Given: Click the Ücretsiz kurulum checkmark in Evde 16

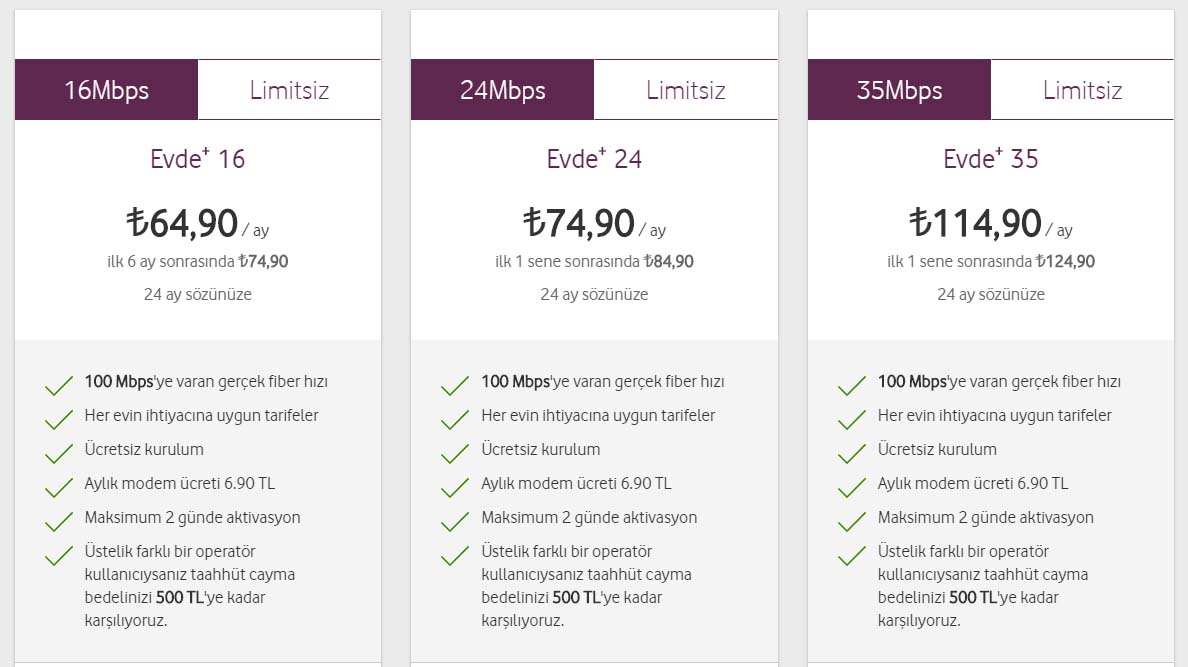Looking at the screenshot, I should click(x=59, y=454).
